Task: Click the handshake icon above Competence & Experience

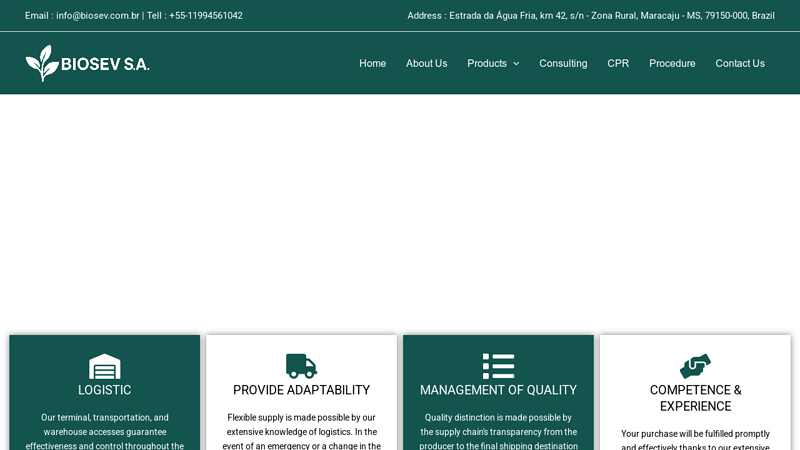Action: tap(695, 366)
